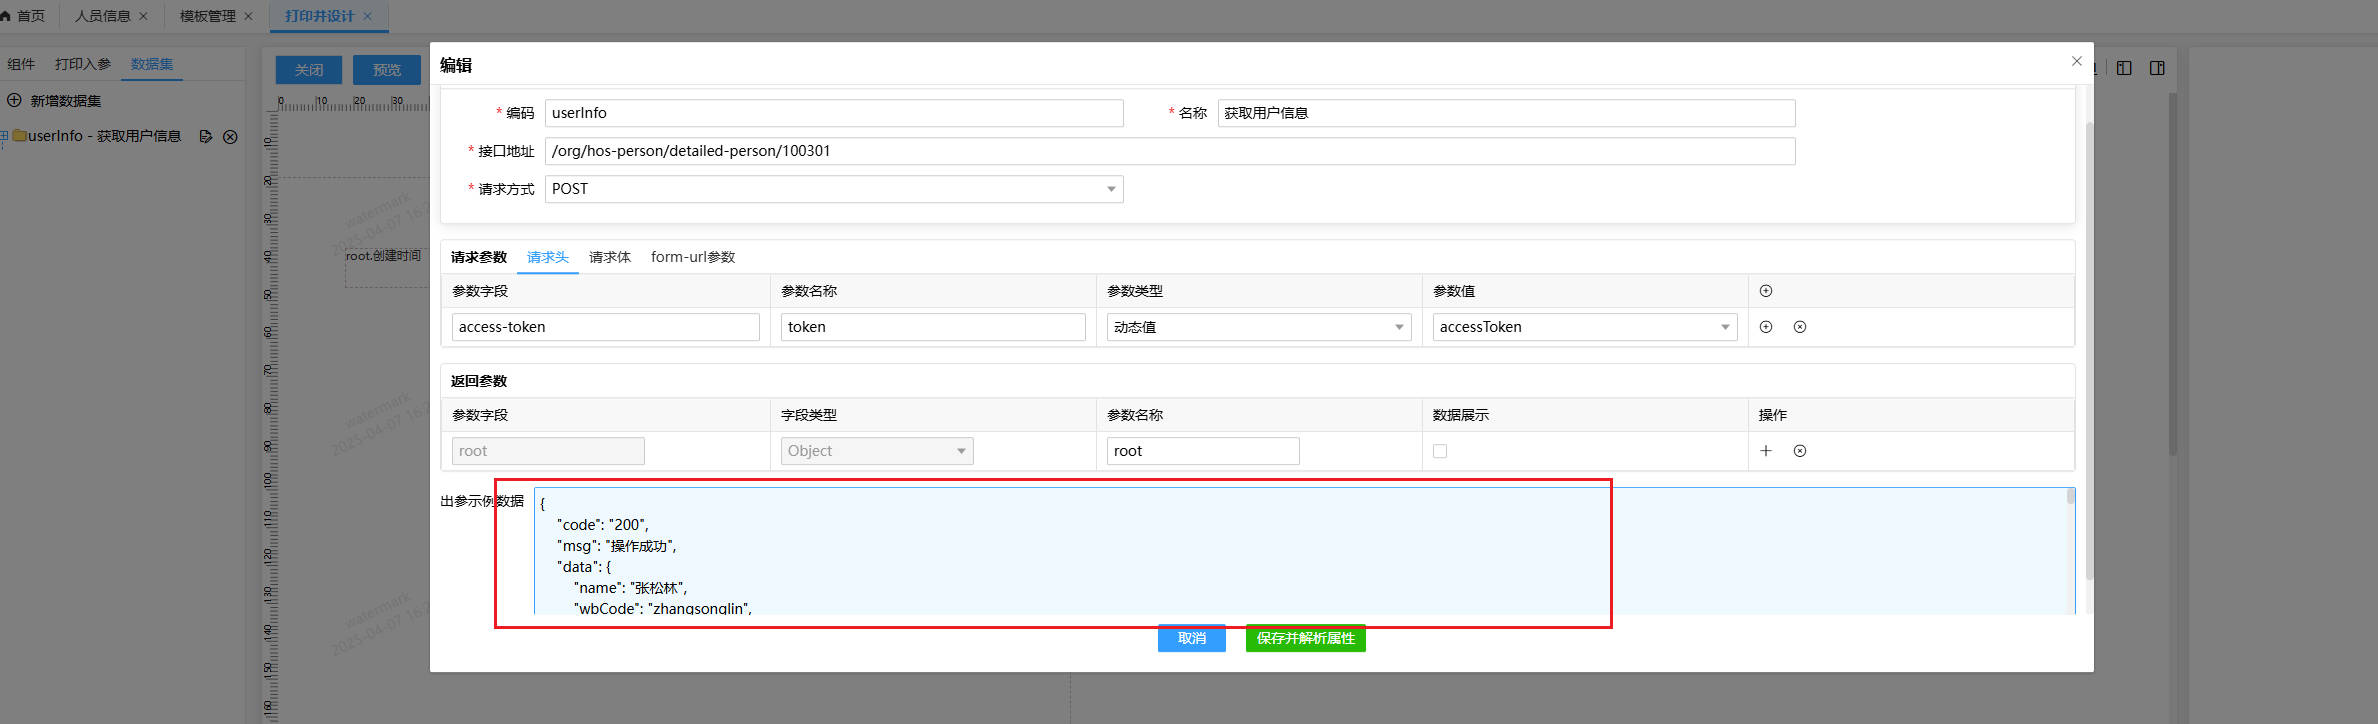Image resolution: width=2378 pixels, height=724 pixels.
Task: Click the plus icon in the root row
Action: click(1766, 451)
